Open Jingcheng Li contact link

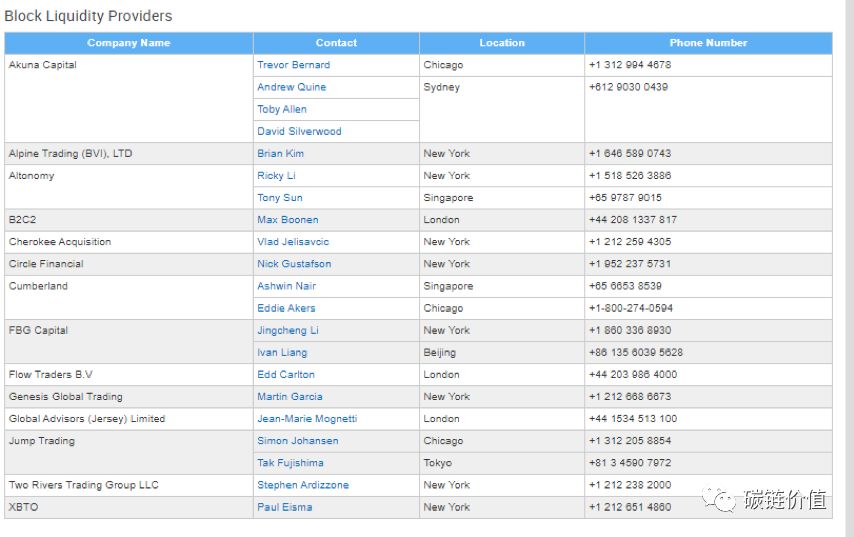[x=288, y=330]
